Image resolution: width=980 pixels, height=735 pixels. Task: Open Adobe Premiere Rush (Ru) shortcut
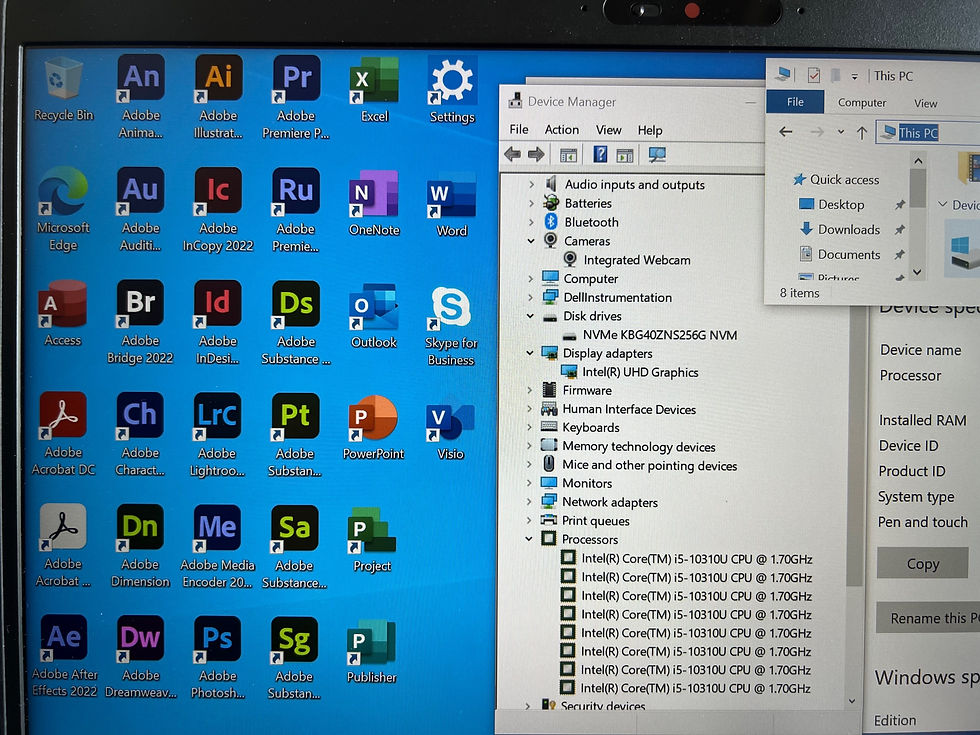296,210
